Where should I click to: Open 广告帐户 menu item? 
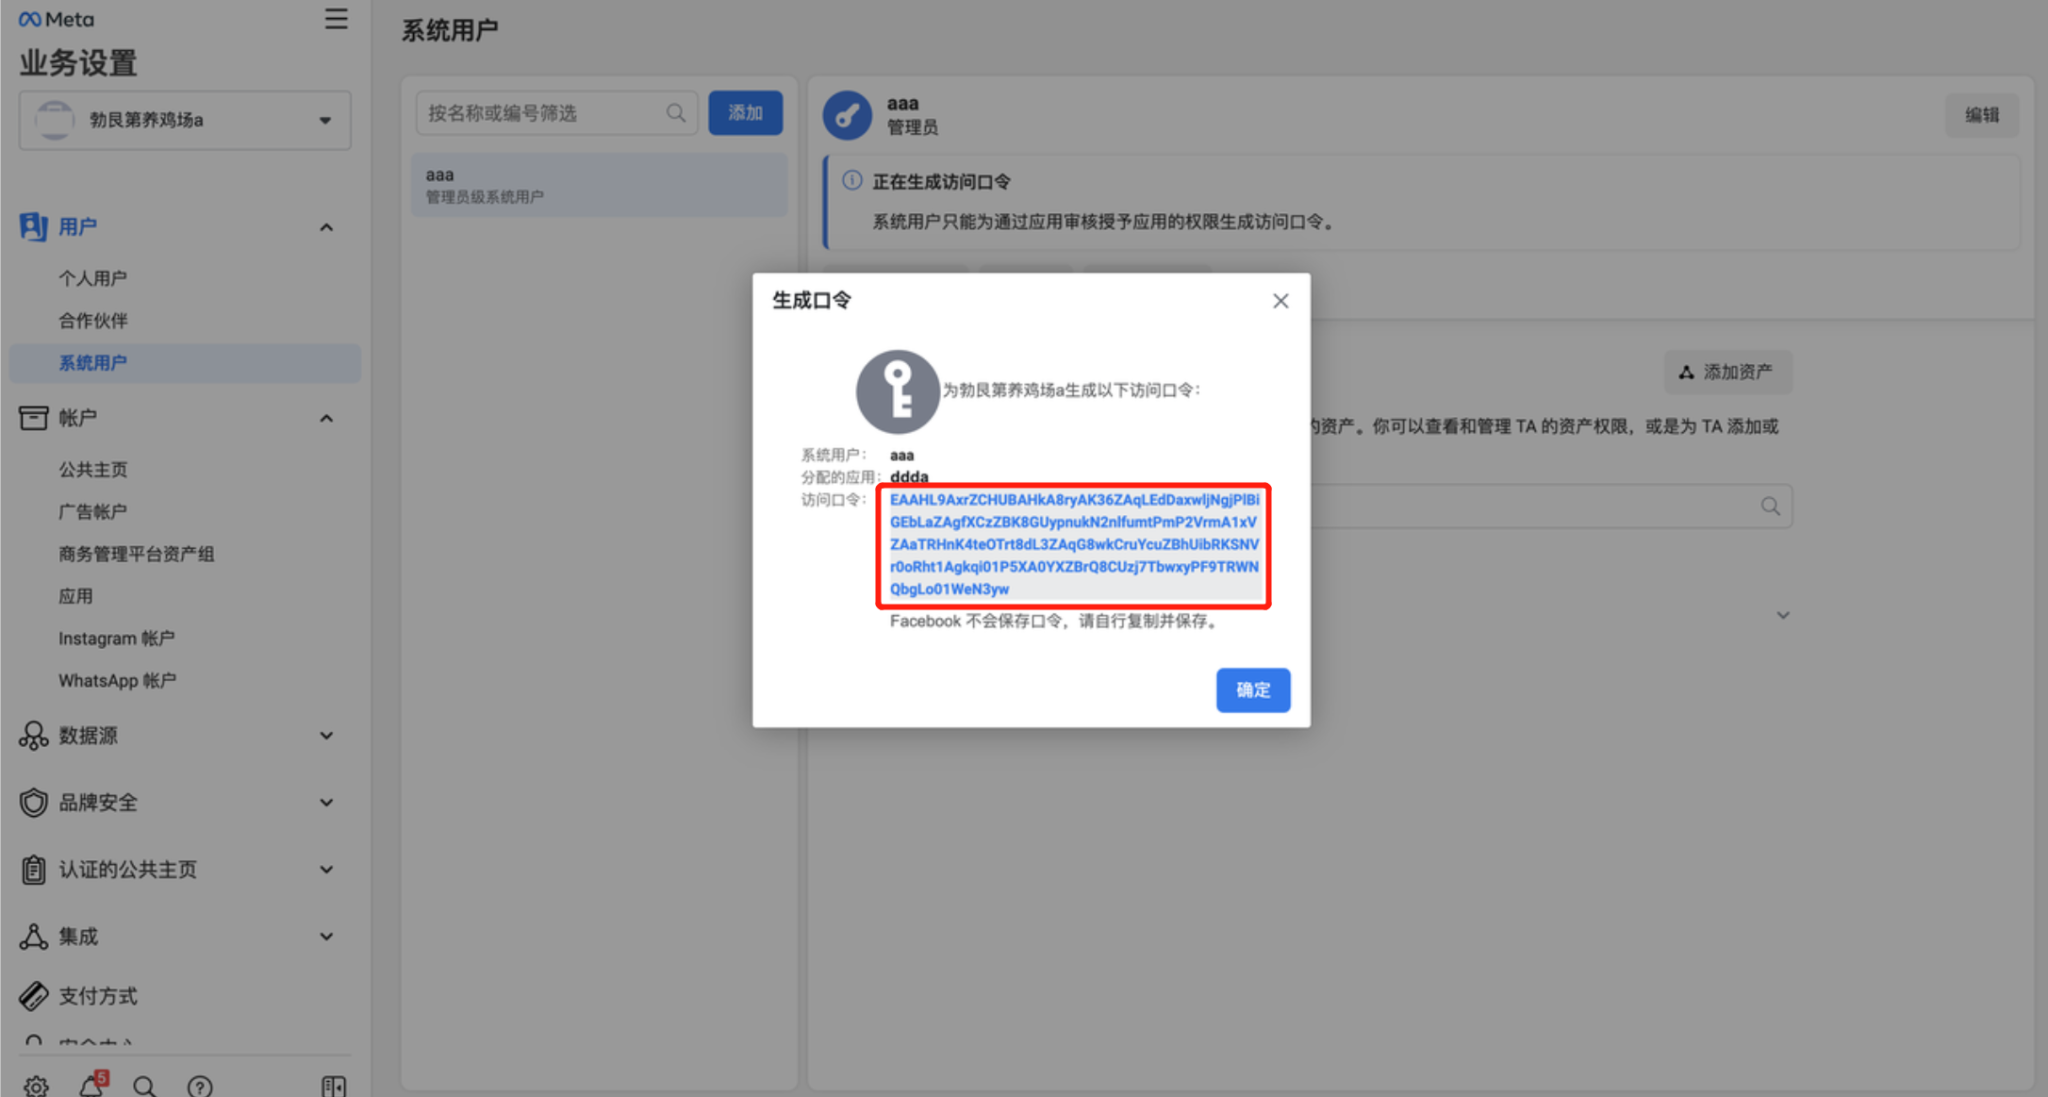pos(92,512)
